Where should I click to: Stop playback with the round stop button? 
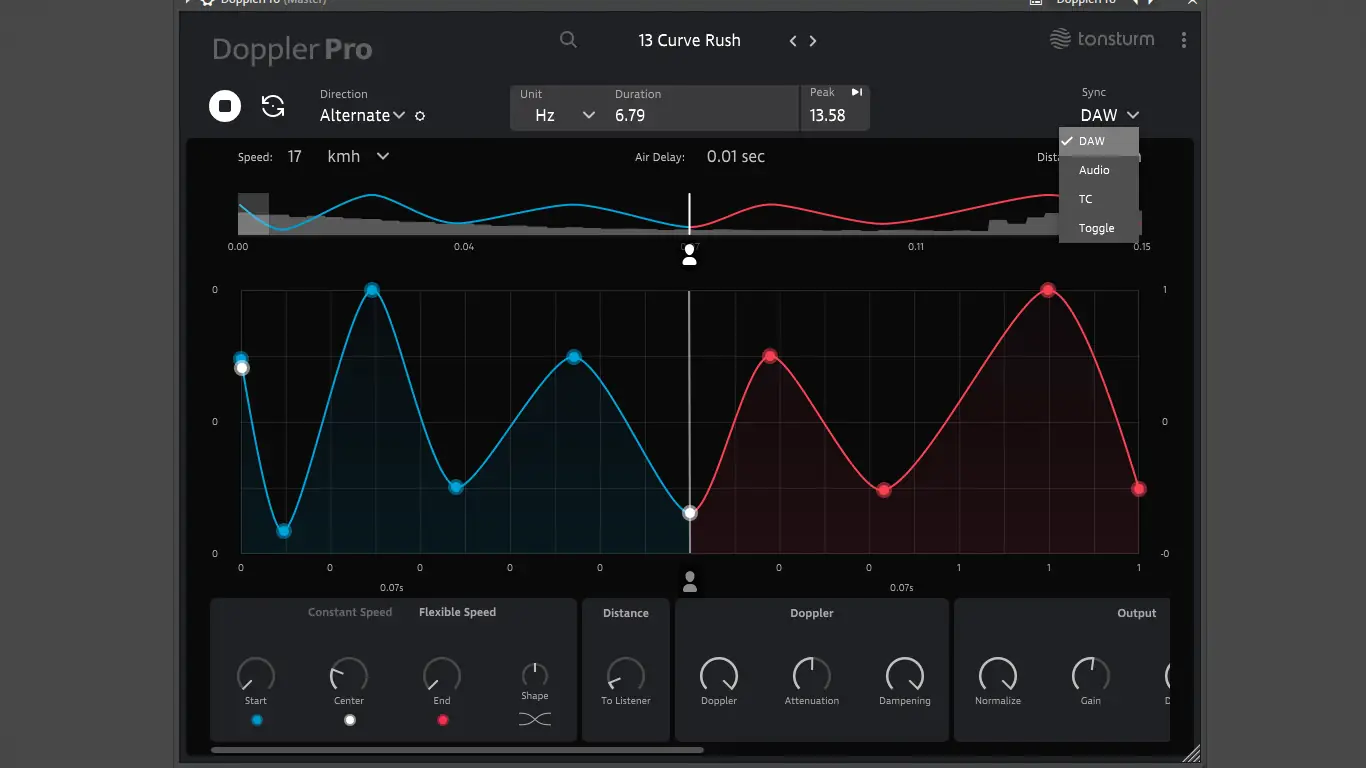click(225, 106)
